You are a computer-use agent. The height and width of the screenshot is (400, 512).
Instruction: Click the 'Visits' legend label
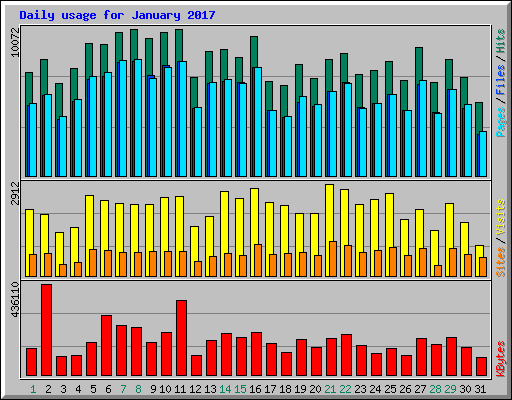click(x=501, y=217)
